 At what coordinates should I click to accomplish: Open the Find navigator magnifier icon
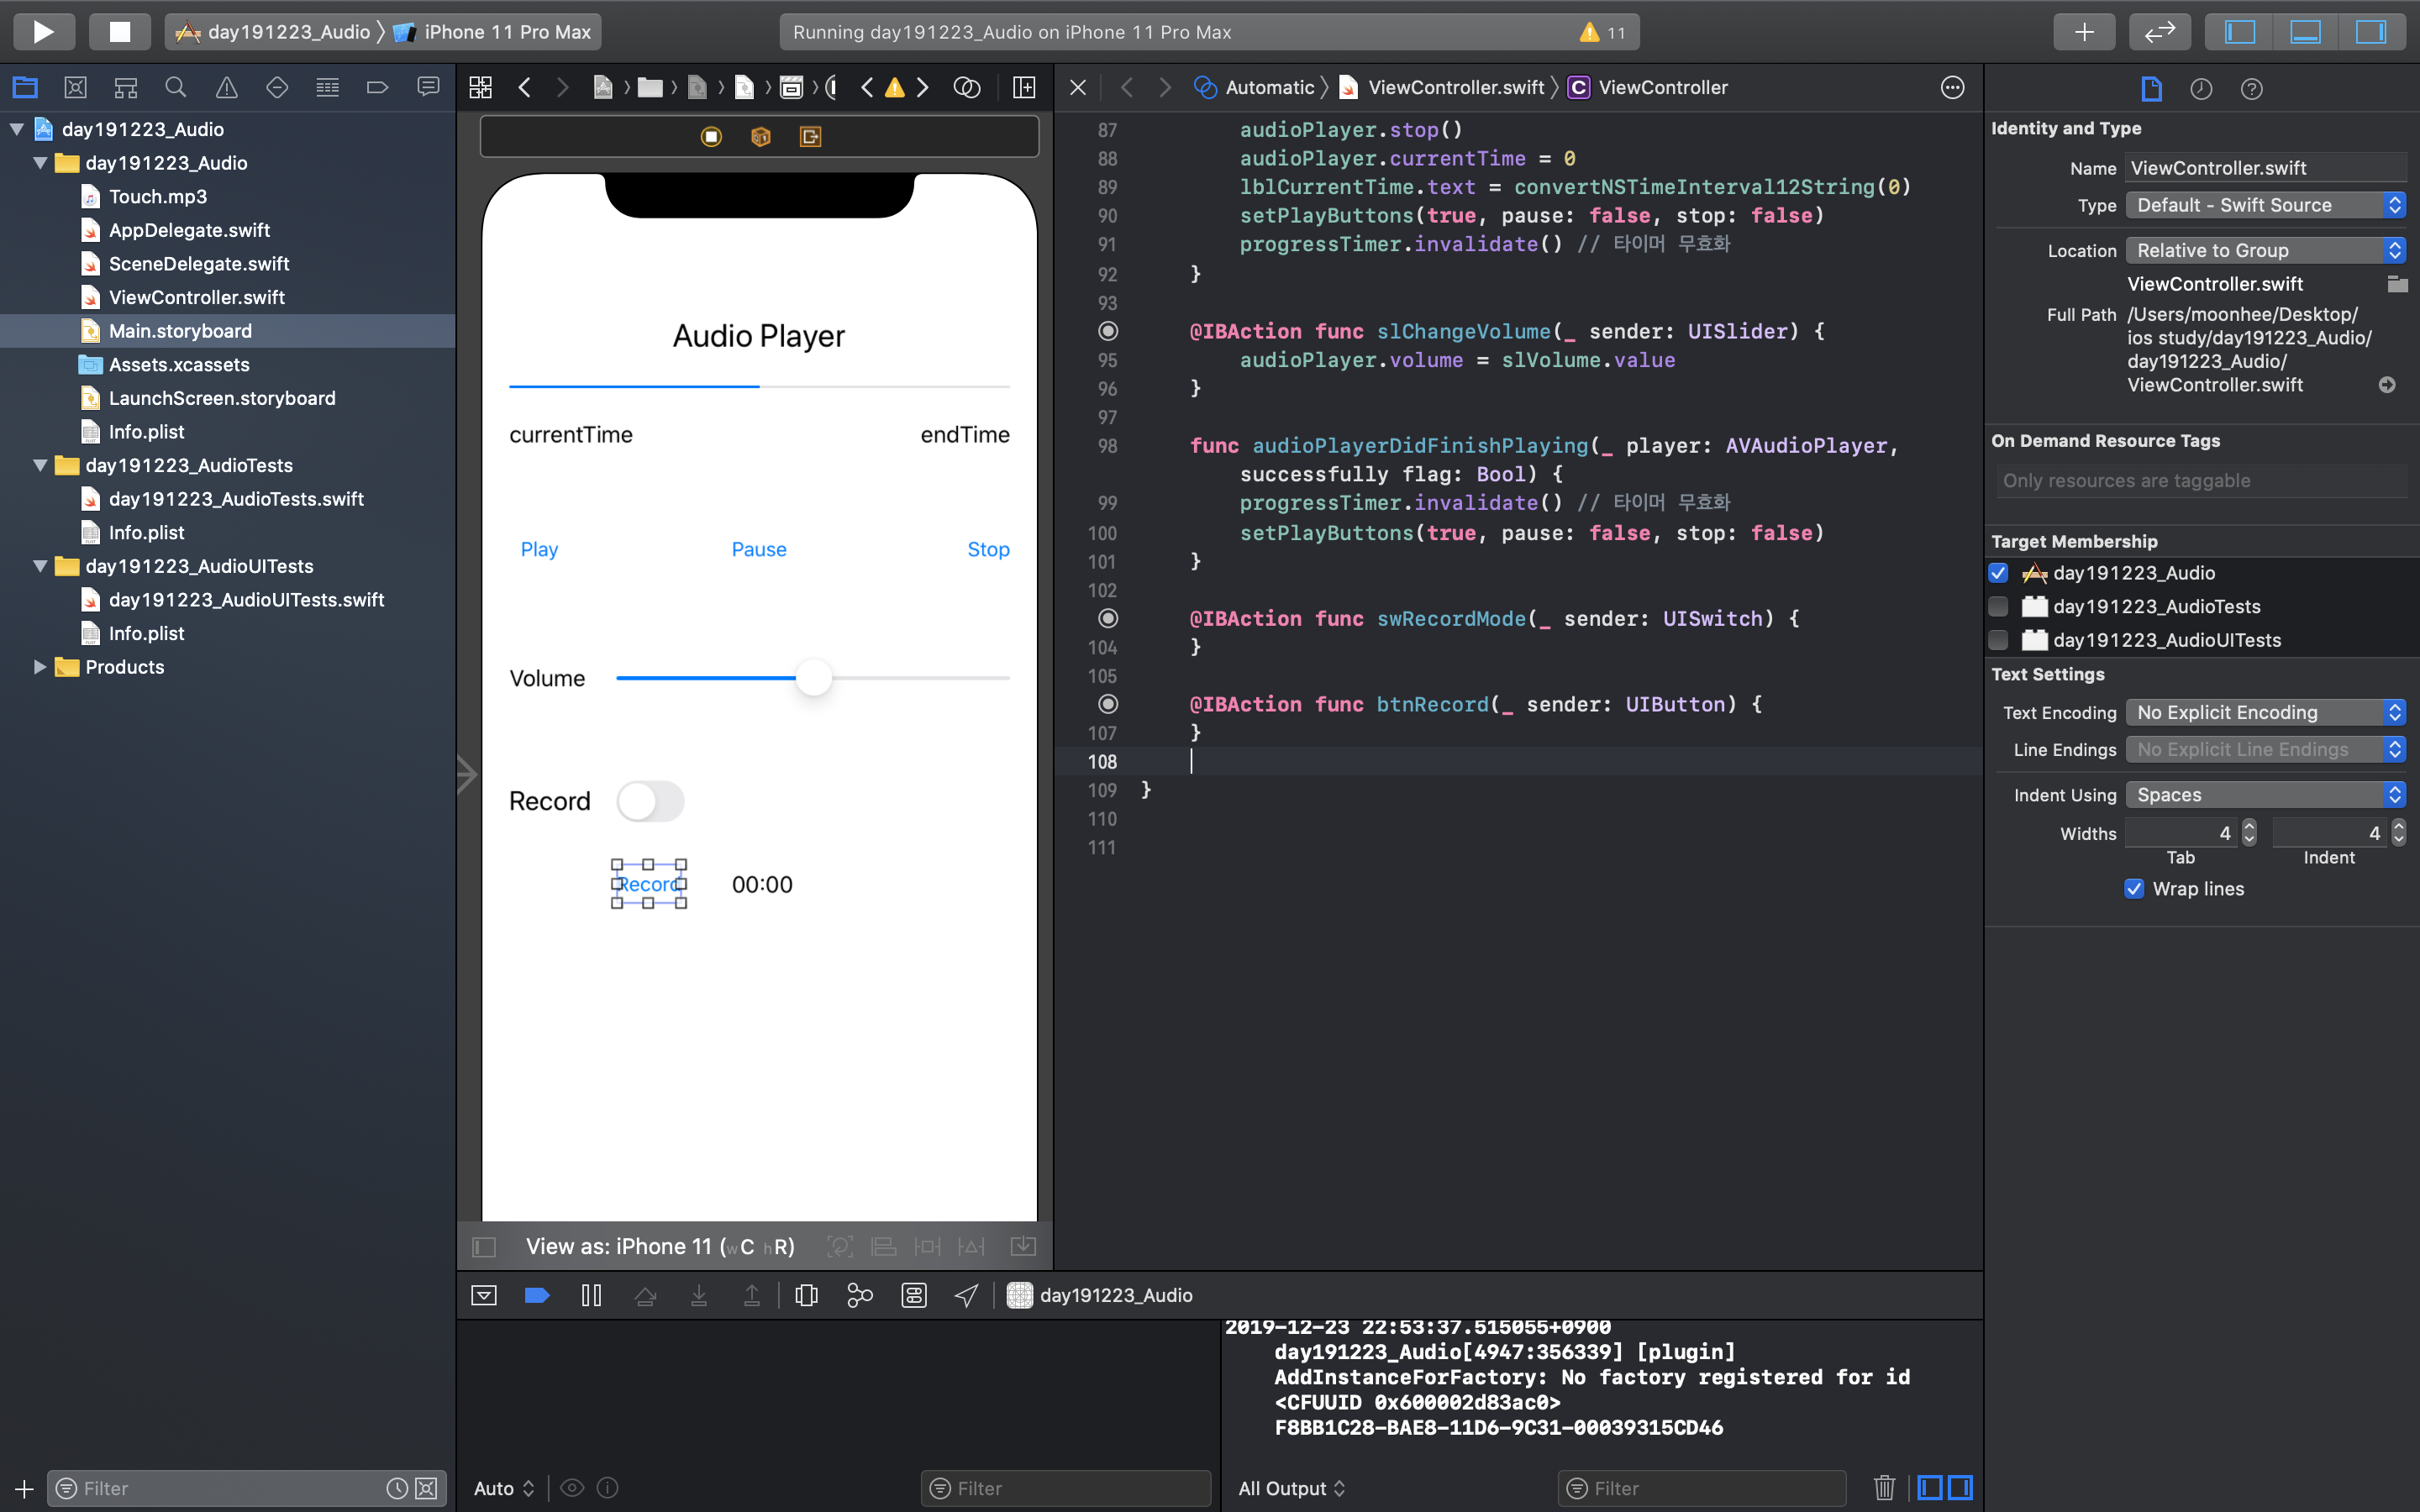click(x=176, y=88)
